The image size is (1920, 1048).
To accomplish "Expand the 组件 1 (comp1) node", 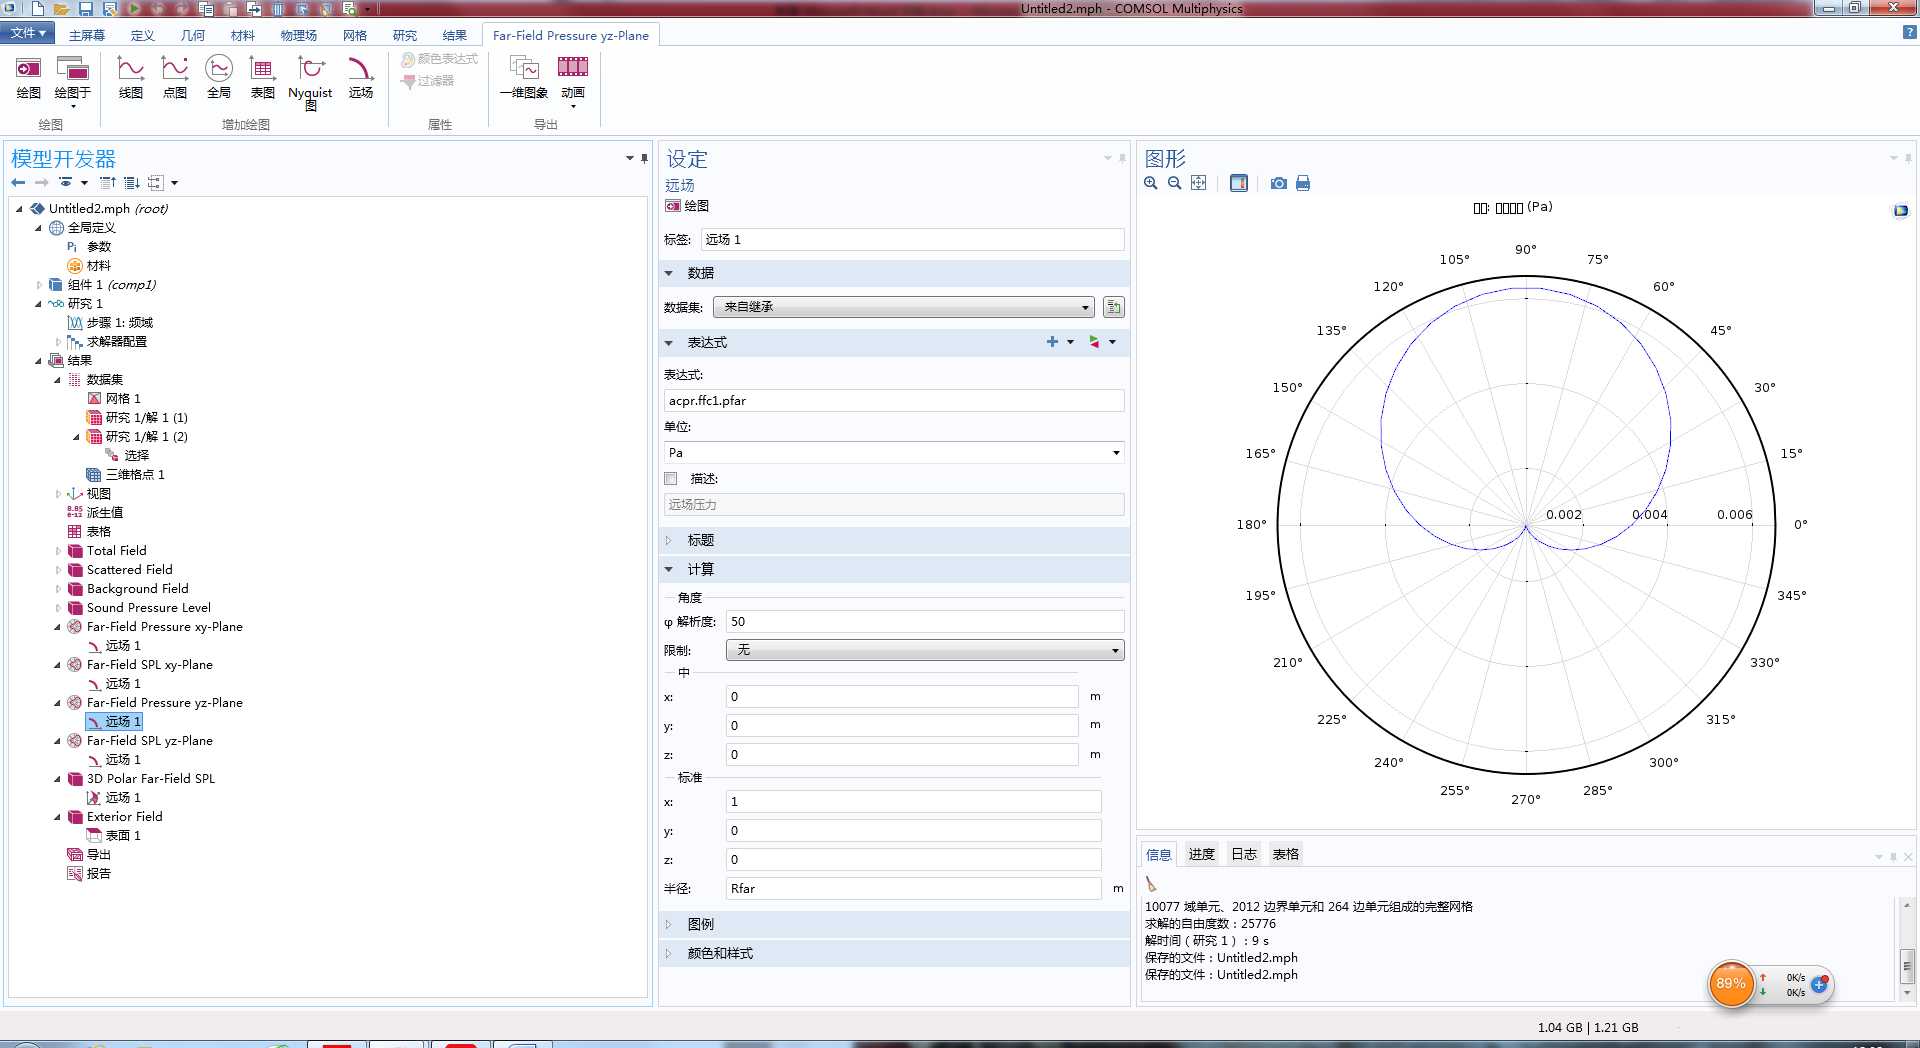I will [39, 285].
